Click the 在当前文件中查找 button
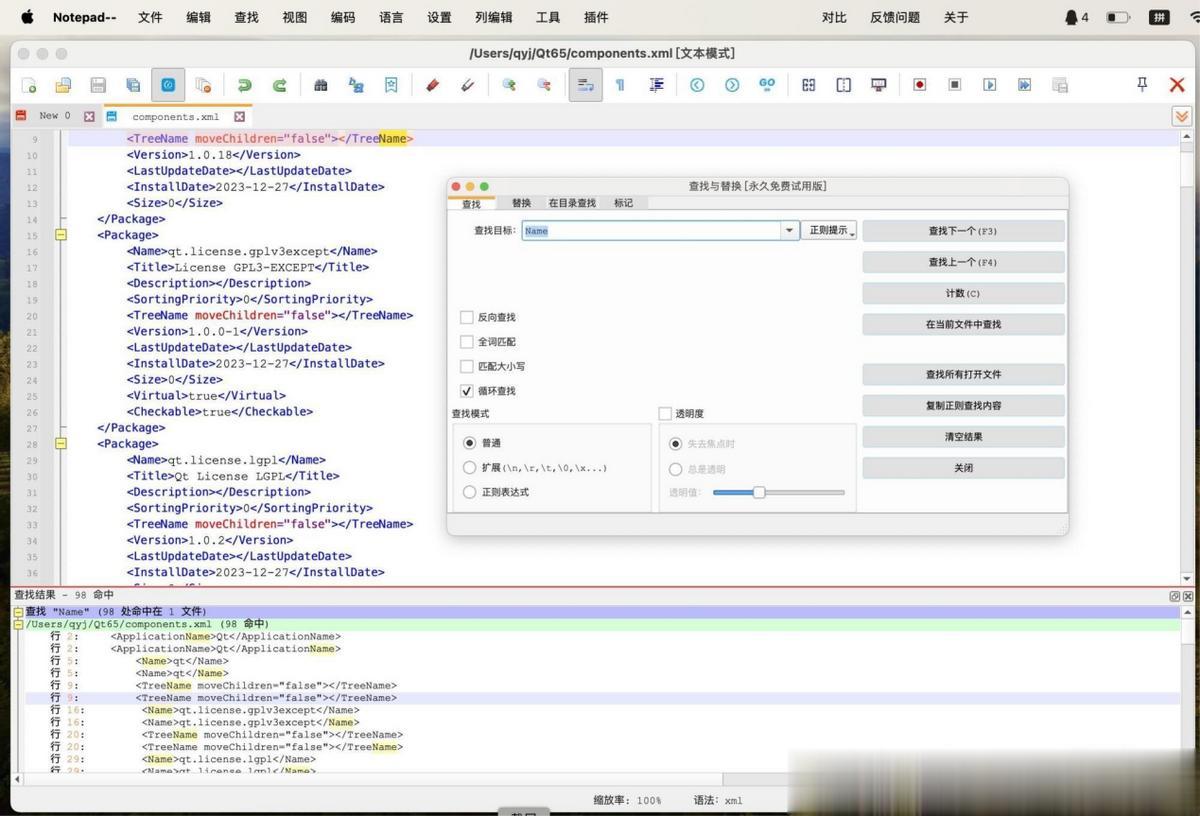This screenshot has height=816, width=1200. pos(963,324)
